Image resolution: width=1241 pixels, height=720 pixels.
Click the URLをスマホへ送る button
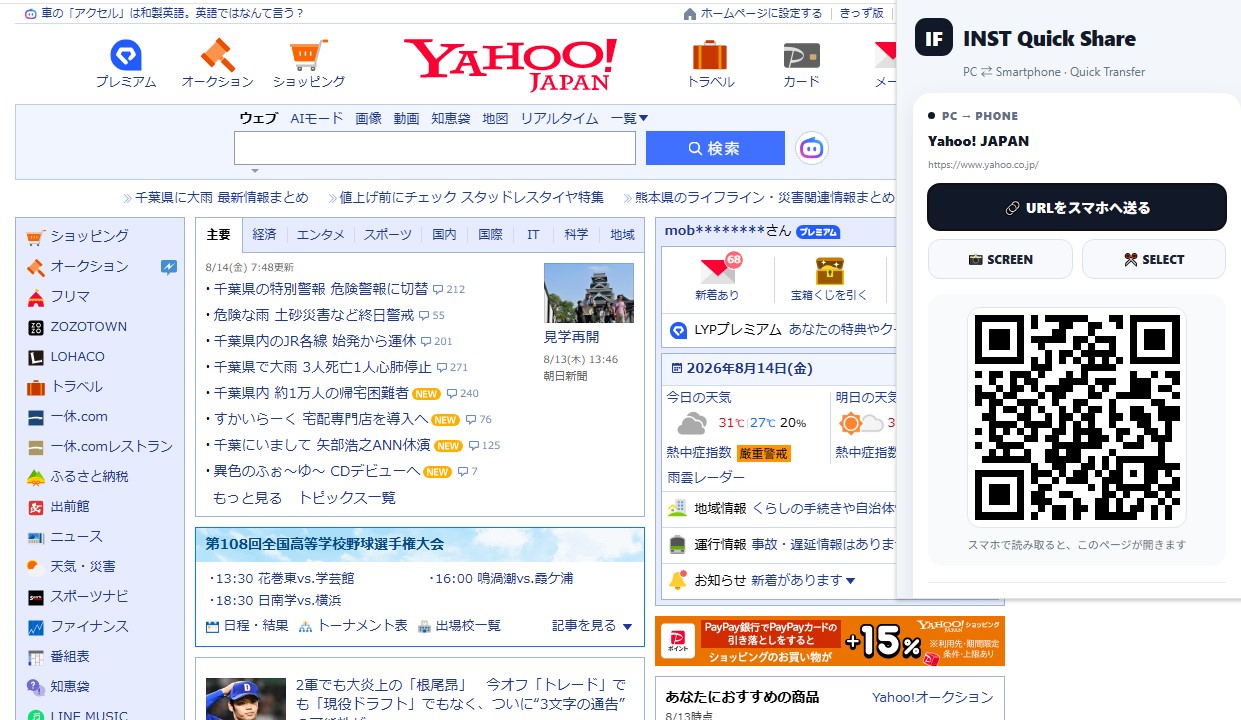click(x=1076, y=207)
